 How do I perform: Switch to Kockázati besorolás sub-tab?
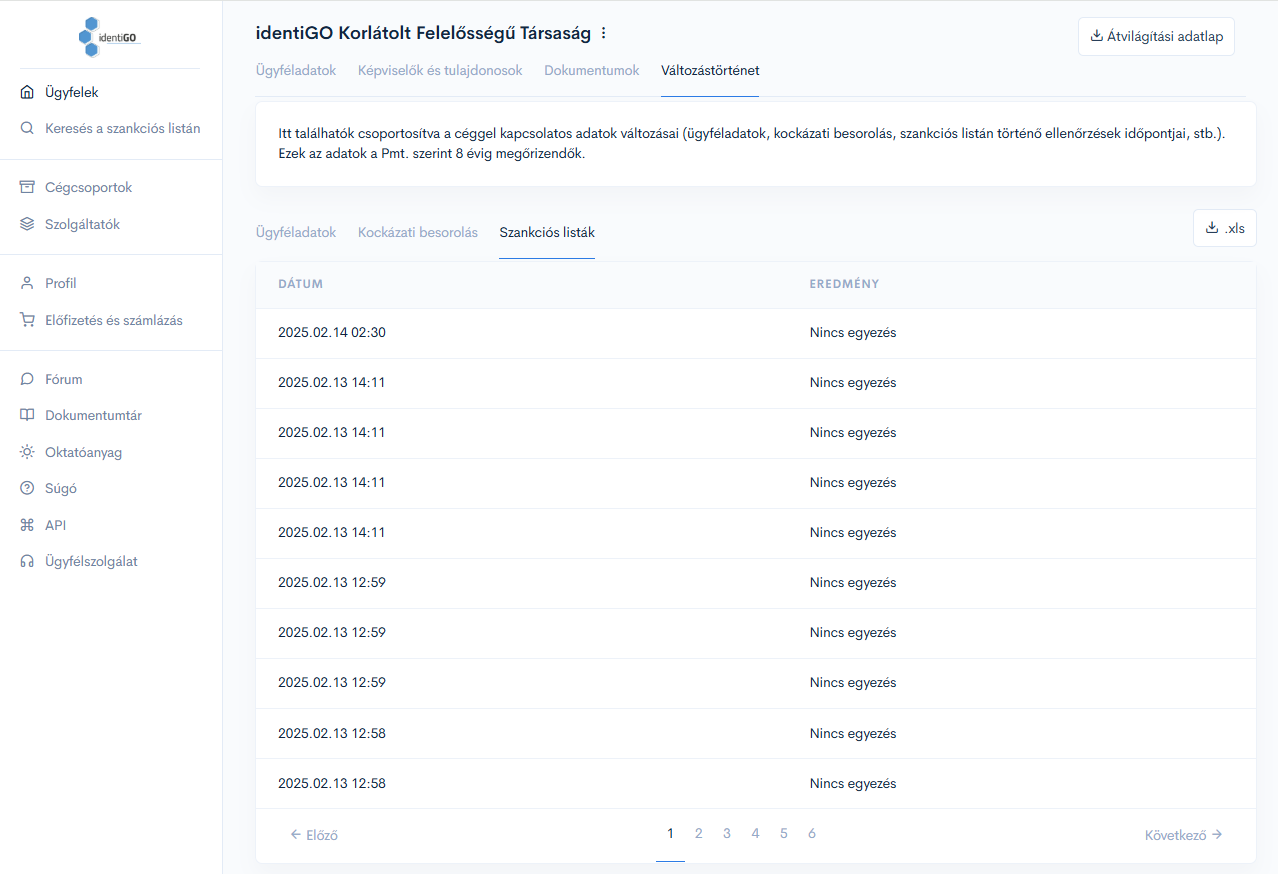[418, 232]
